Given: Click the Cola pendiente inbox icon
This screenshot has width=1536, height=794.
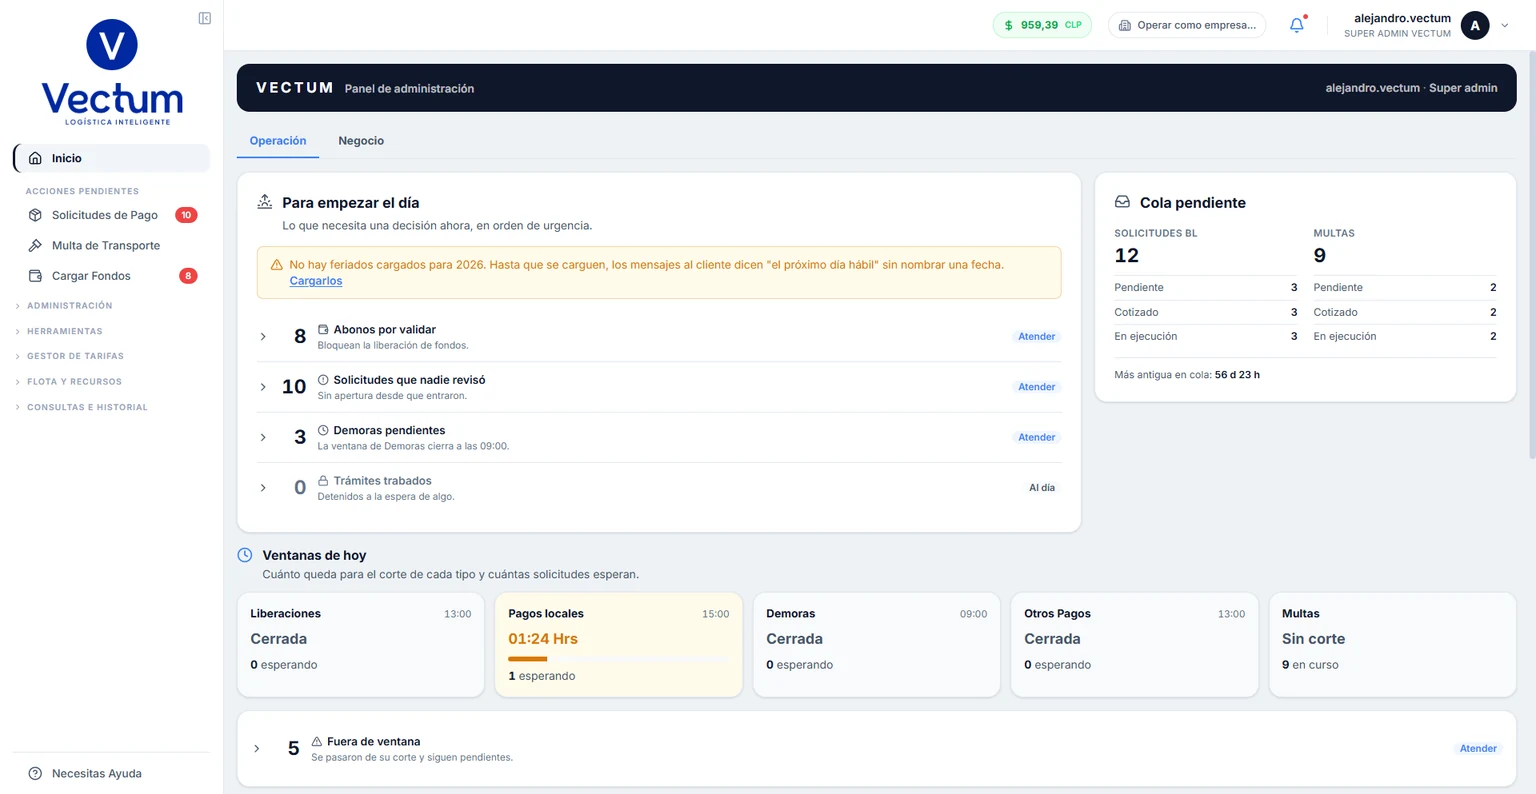Looking at the screenshot, I should coord(1122,202).
